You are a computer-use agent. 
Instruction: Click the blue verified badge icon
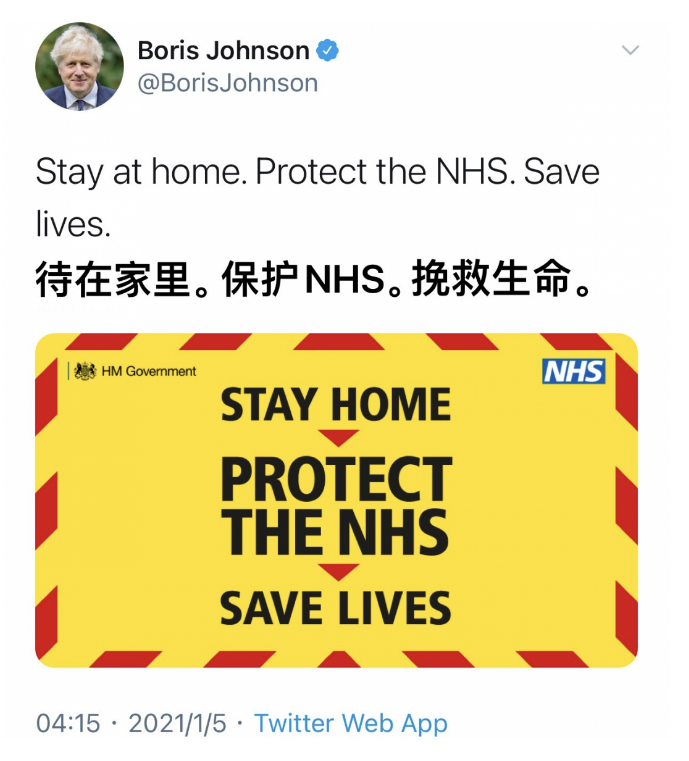click(328, 50)
